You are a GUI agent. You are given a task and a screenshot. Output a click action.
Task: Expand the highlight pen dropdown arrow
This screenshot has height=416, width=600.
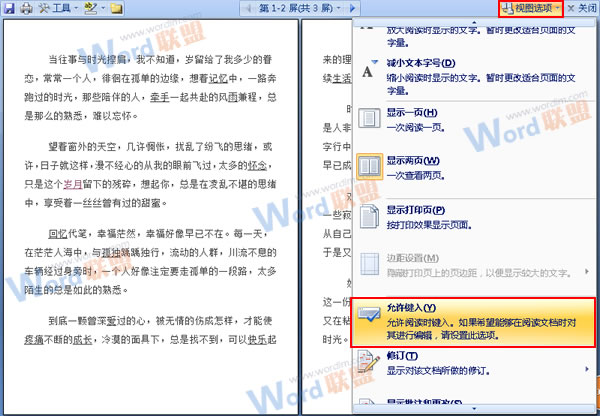[101, 8]
